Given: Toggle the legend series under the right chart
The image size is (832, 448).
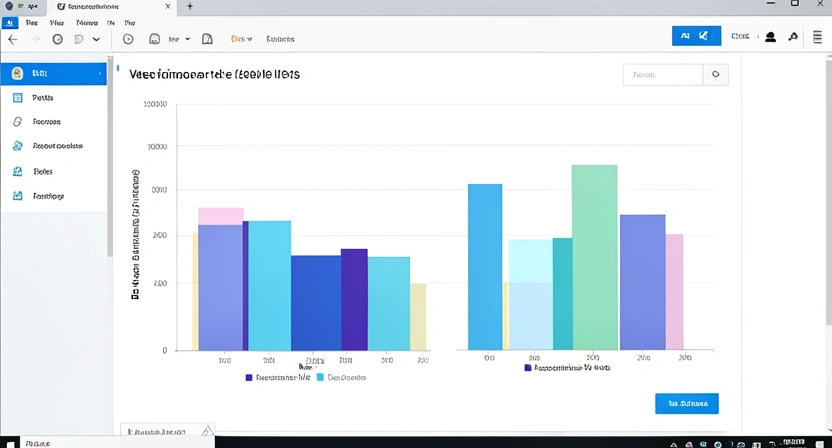Looking at the screenshot, I should coord(528,367).
